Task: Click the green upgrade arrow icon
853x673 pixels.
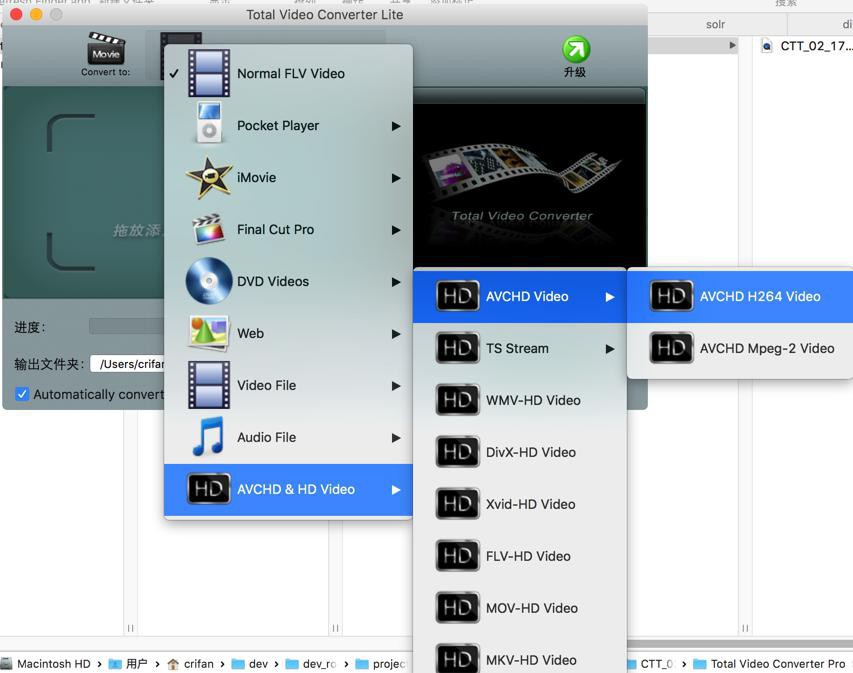Action: click(576, 49)
